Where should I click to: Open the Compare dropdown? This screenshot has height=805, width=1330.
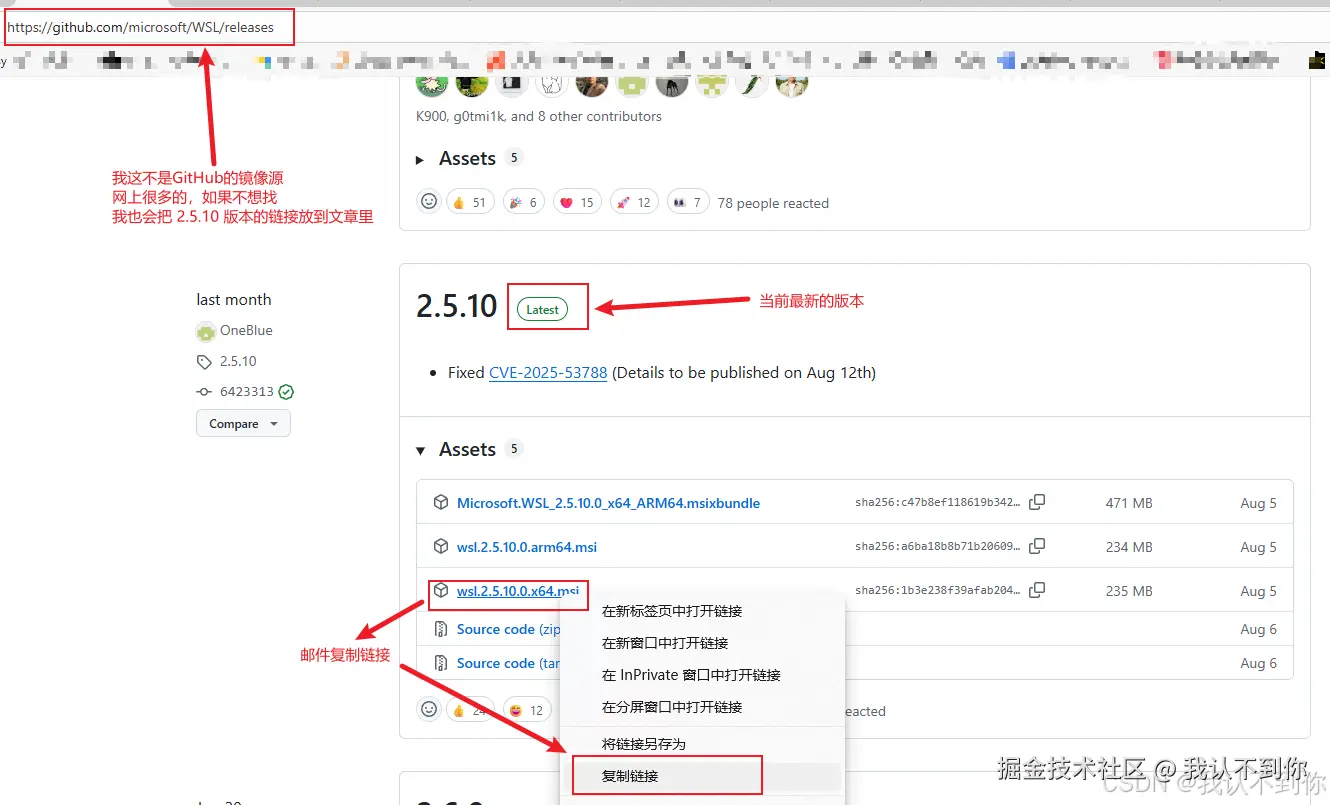[243, 424]
